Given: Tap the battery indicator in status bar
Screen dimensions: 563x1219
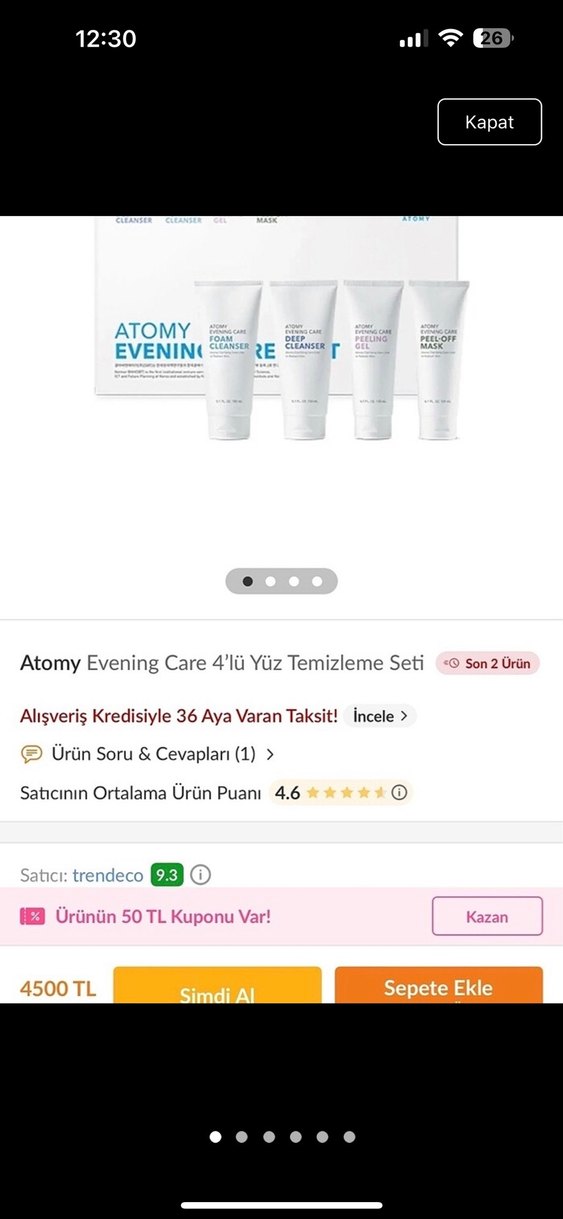Looking at the screenshot, I should tap(493, 39).
